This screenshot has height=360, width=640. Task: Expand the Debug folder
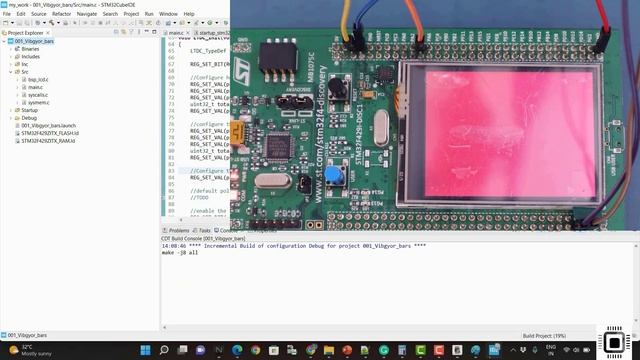11,118
